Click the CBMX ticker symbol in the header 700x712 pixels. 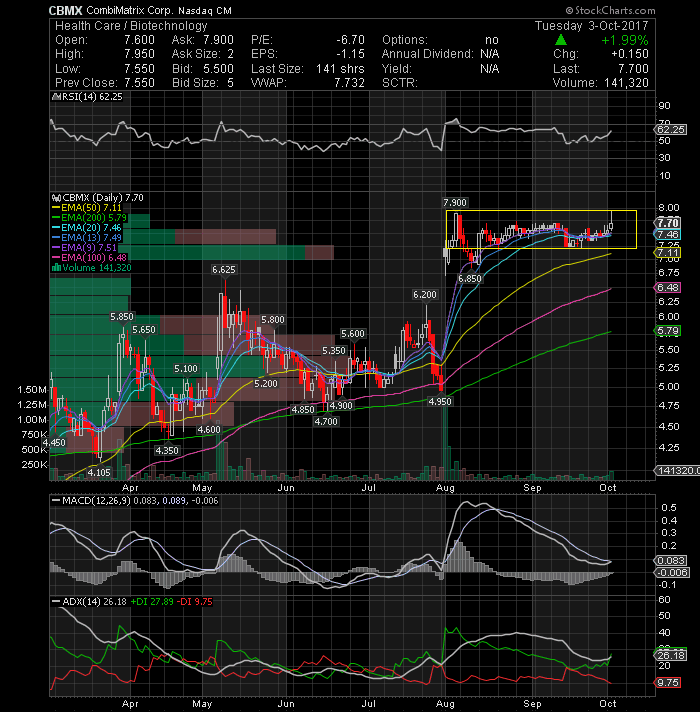tap(66, 10)
